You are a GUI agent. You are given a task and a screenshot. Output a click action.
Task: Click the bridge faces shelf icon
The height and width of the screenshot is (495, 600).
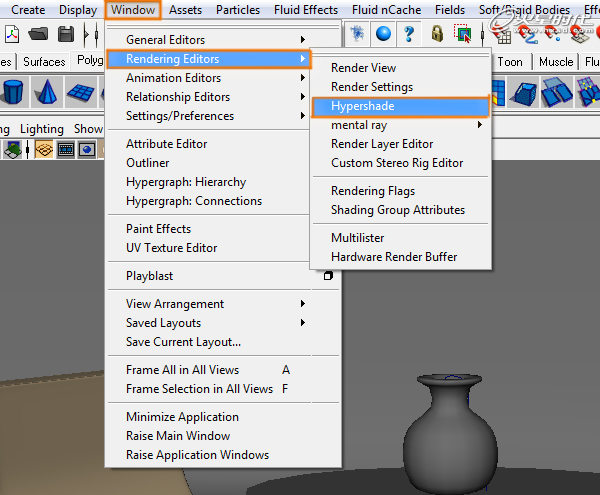pyautogui.click(x=556, y=93)
